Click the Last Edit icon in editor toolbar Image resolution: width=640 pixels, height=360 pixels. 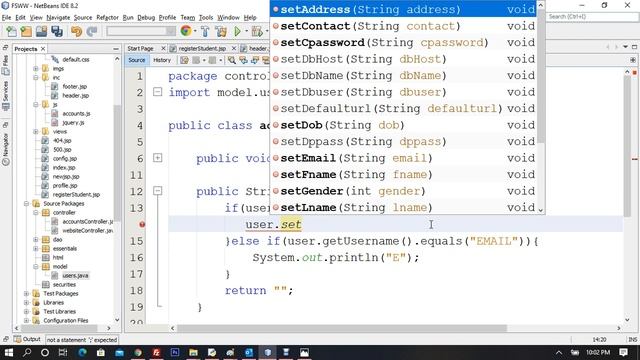click(x=184, y=60)
